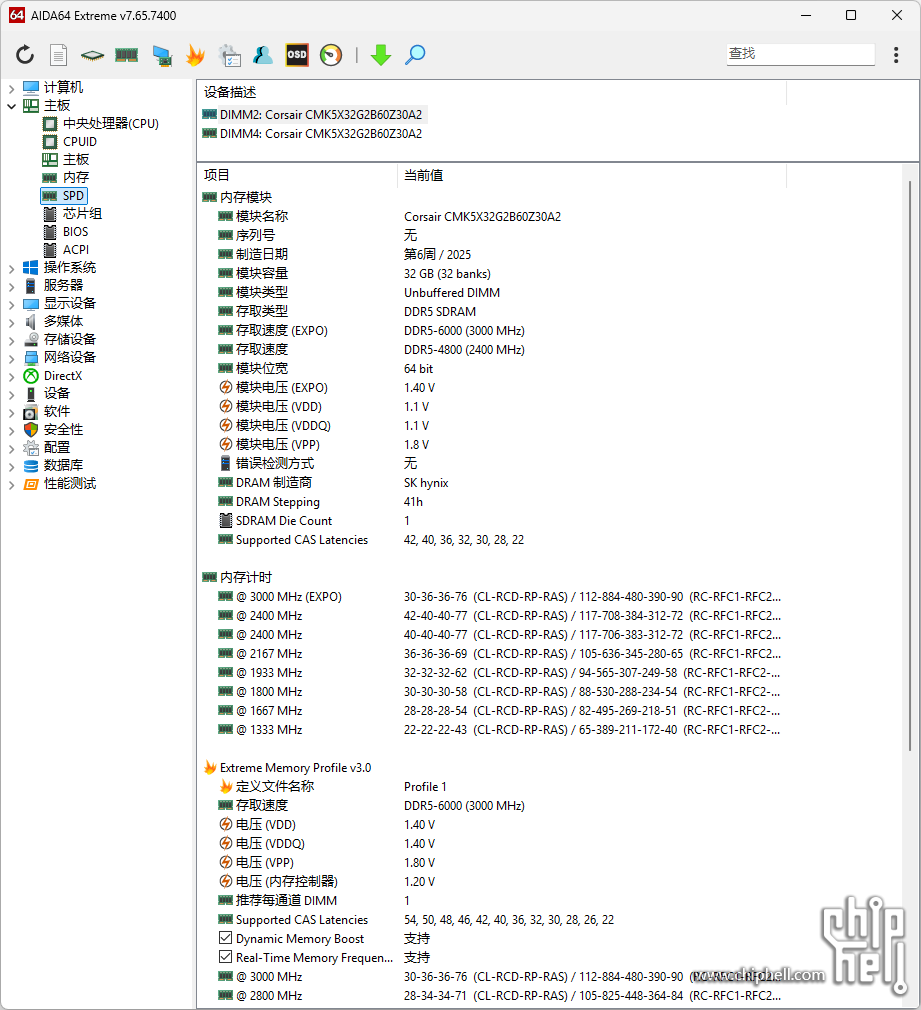
Task: Click the CPU chip toolbar icon
Action: [92, 55]
